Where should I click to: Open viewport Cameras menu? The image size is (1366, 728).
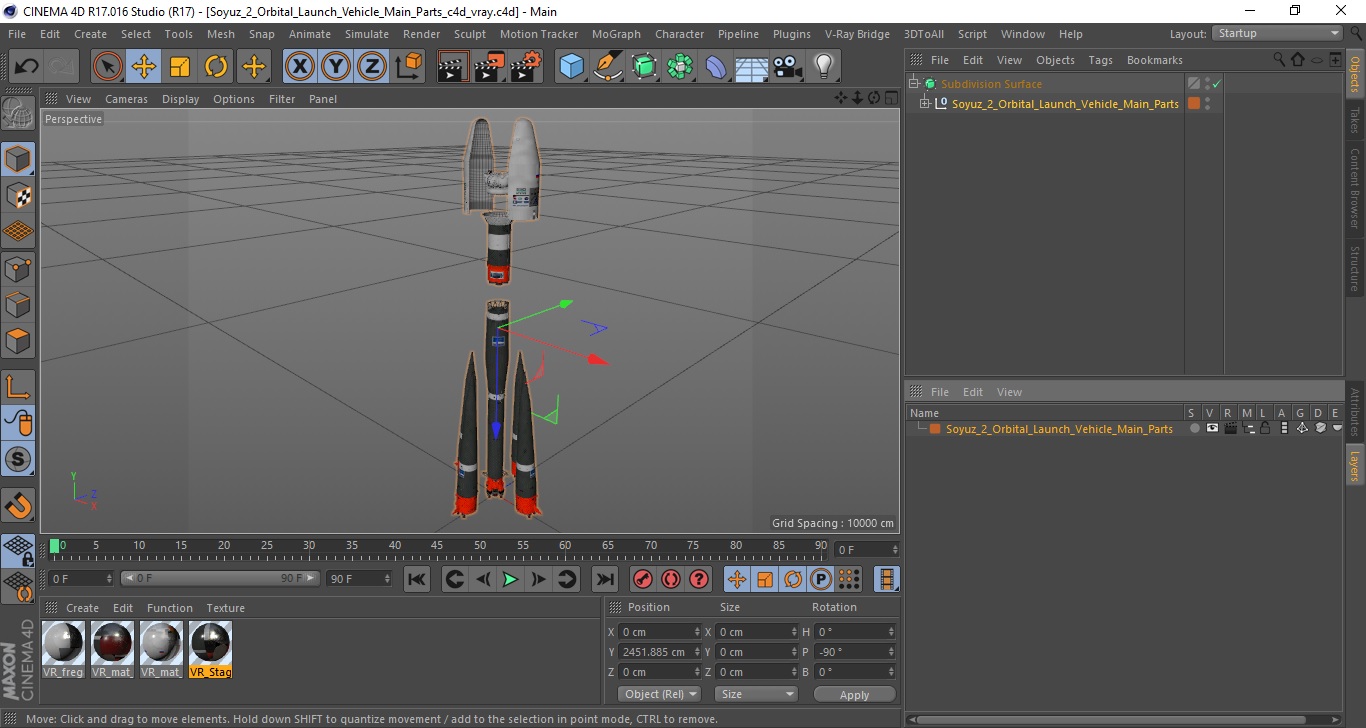click(x=126, y=99)
